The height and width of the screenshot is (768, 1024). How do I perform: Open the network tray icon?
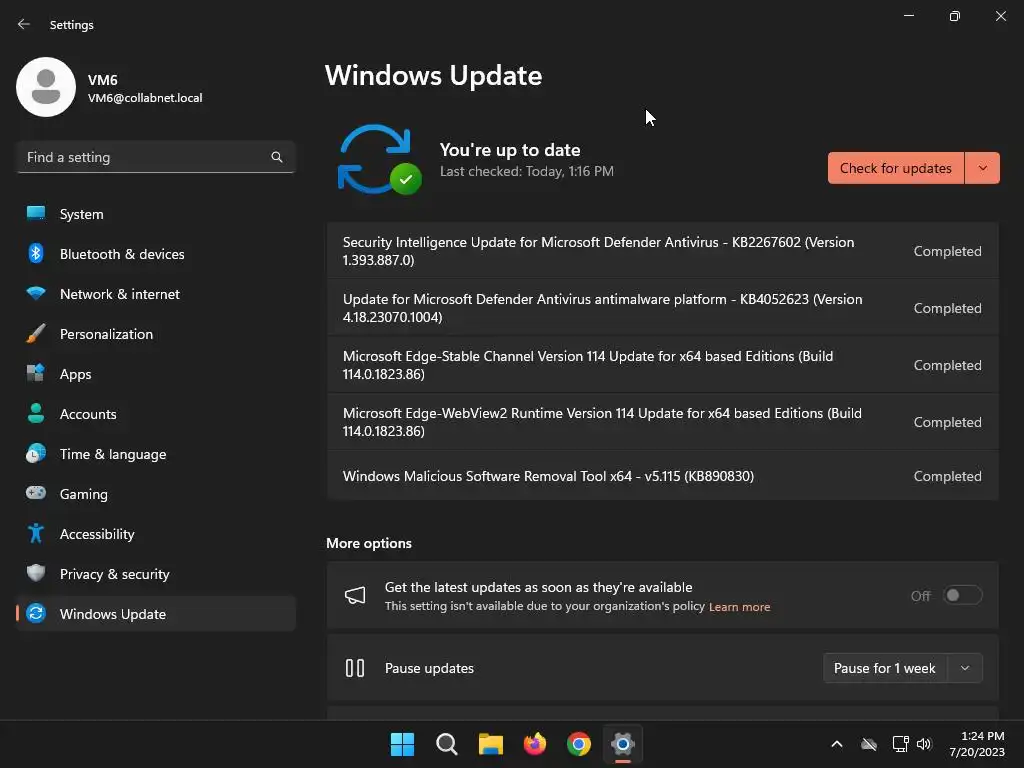pos(900,744)
